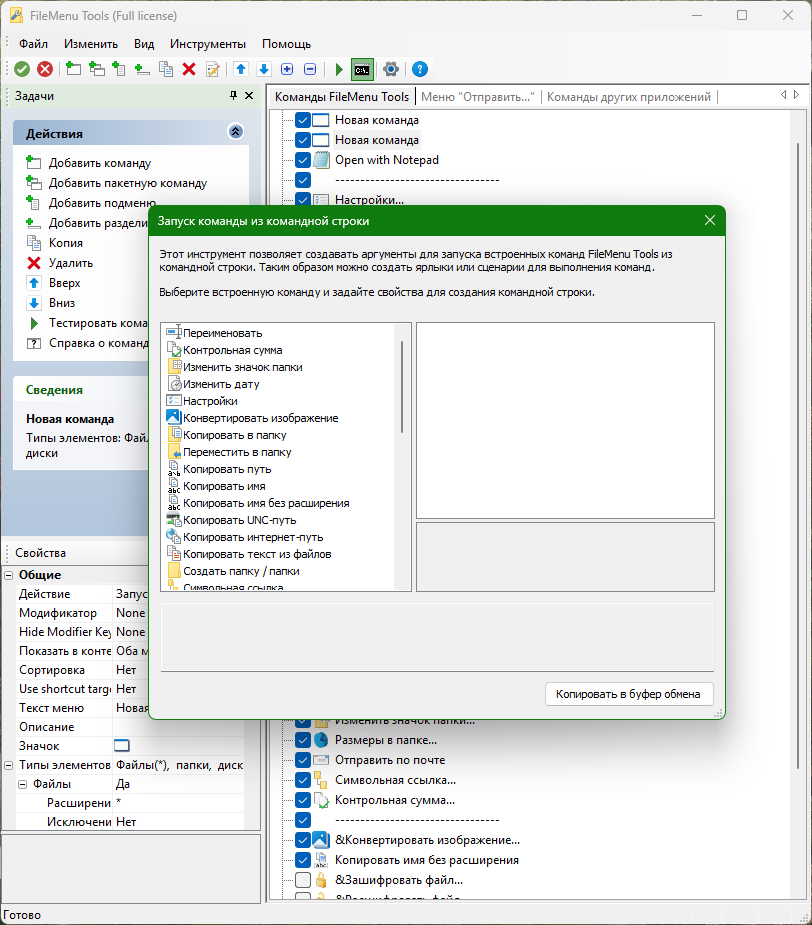The height and width of the screenshot is (925, 812).
Task: Click Копировать в буфер обмена button
Action: [x=629, y=694]
